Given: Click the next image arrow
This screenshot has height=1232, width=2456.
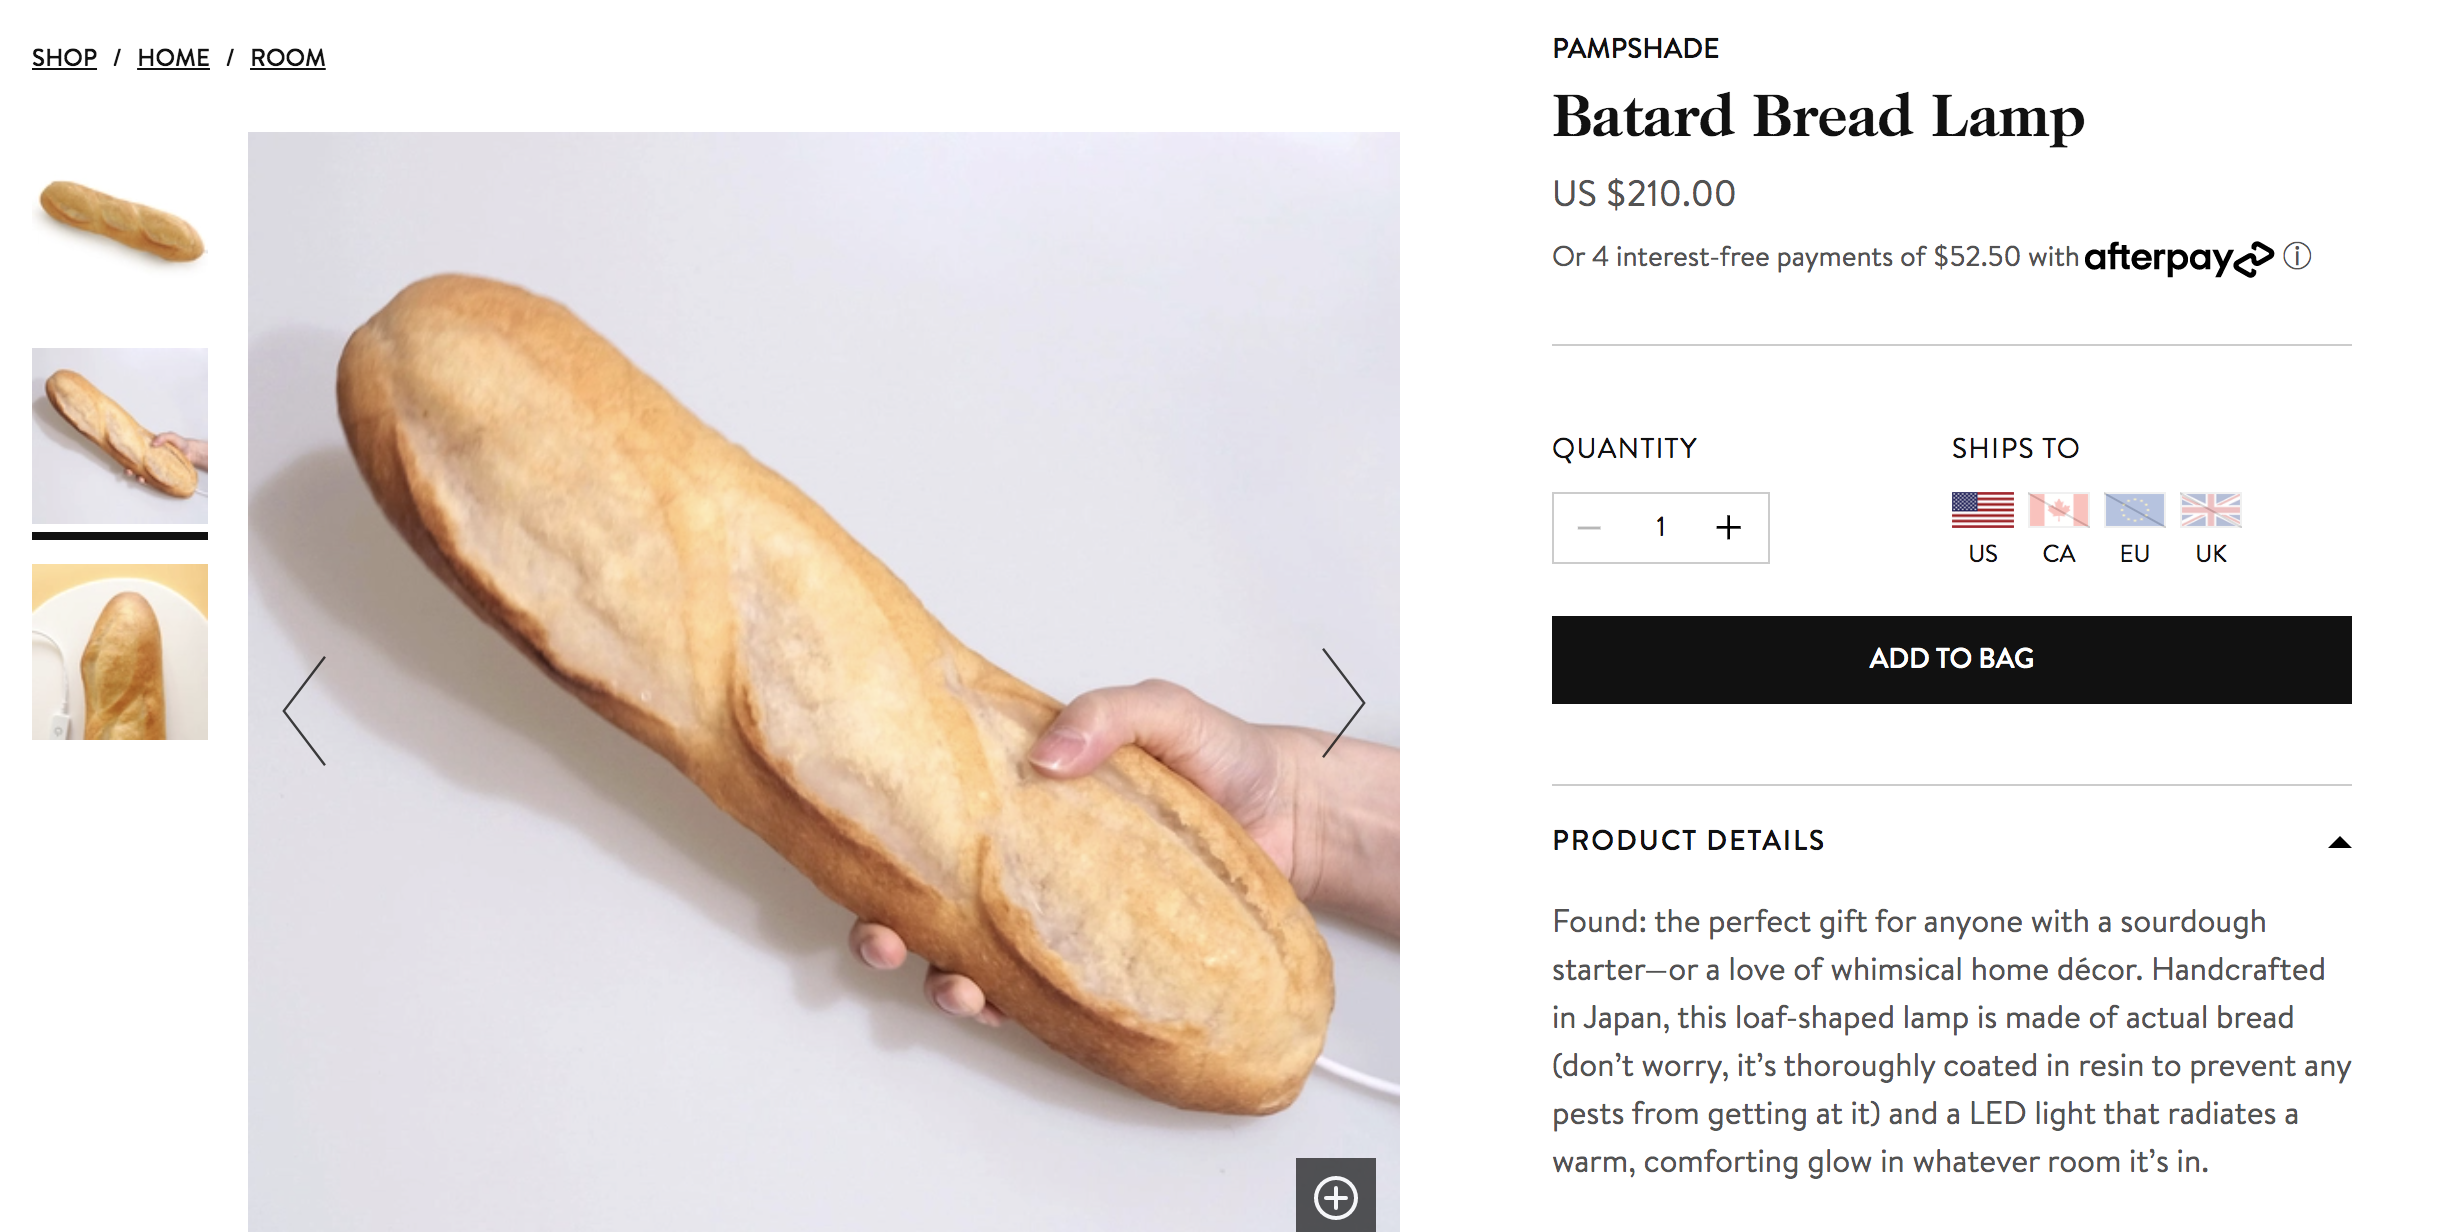Looking at the screenshot, I should click(1343, 703).
